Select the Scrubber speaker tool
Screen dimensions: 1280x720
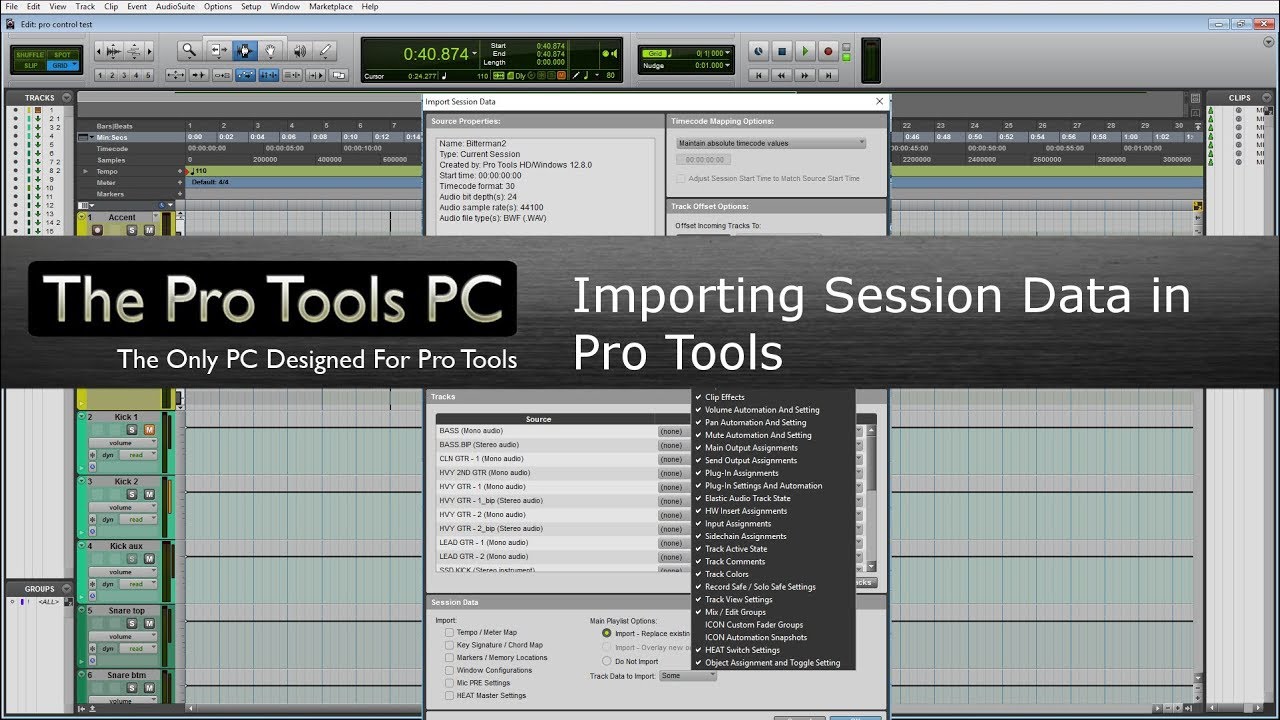(x=298, y=50)
